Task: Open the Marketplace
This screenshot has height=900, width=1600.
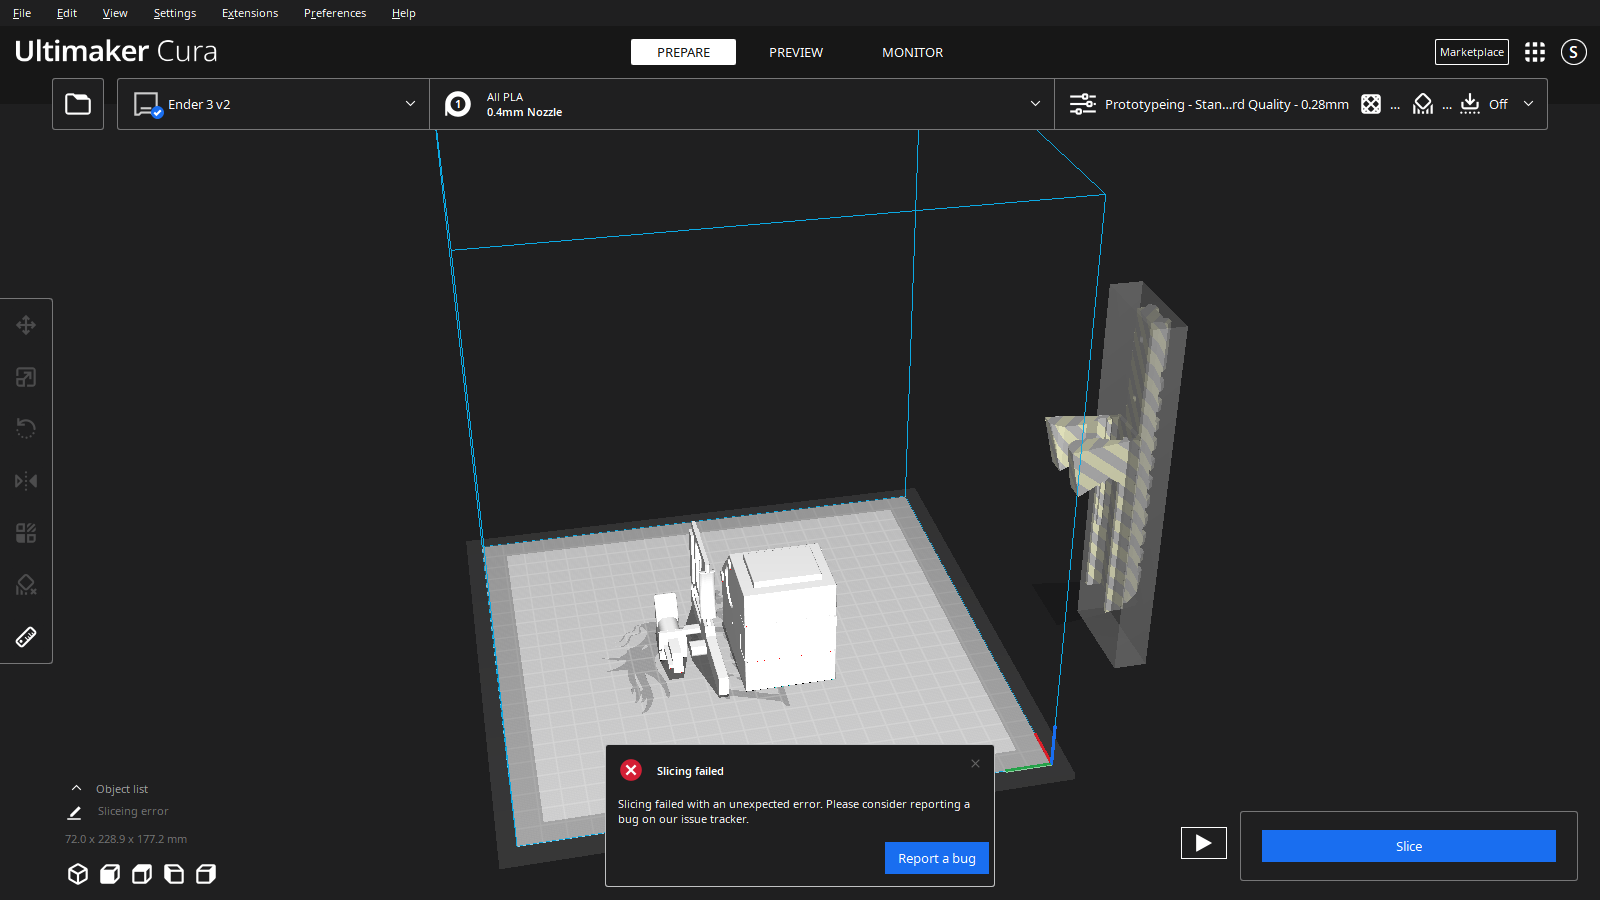Action: click(1472, 52)
